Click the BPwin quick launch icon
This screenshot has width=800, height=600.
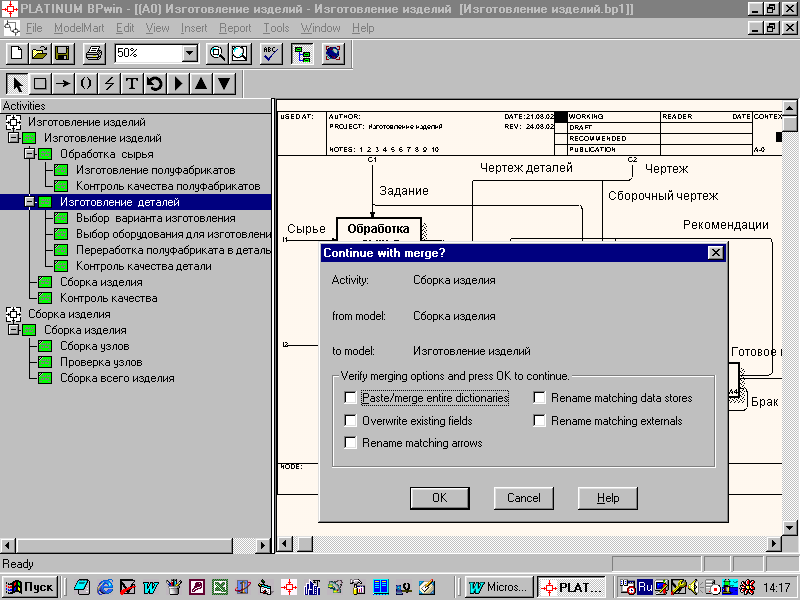pyautogui.click(x=289, y=587)
